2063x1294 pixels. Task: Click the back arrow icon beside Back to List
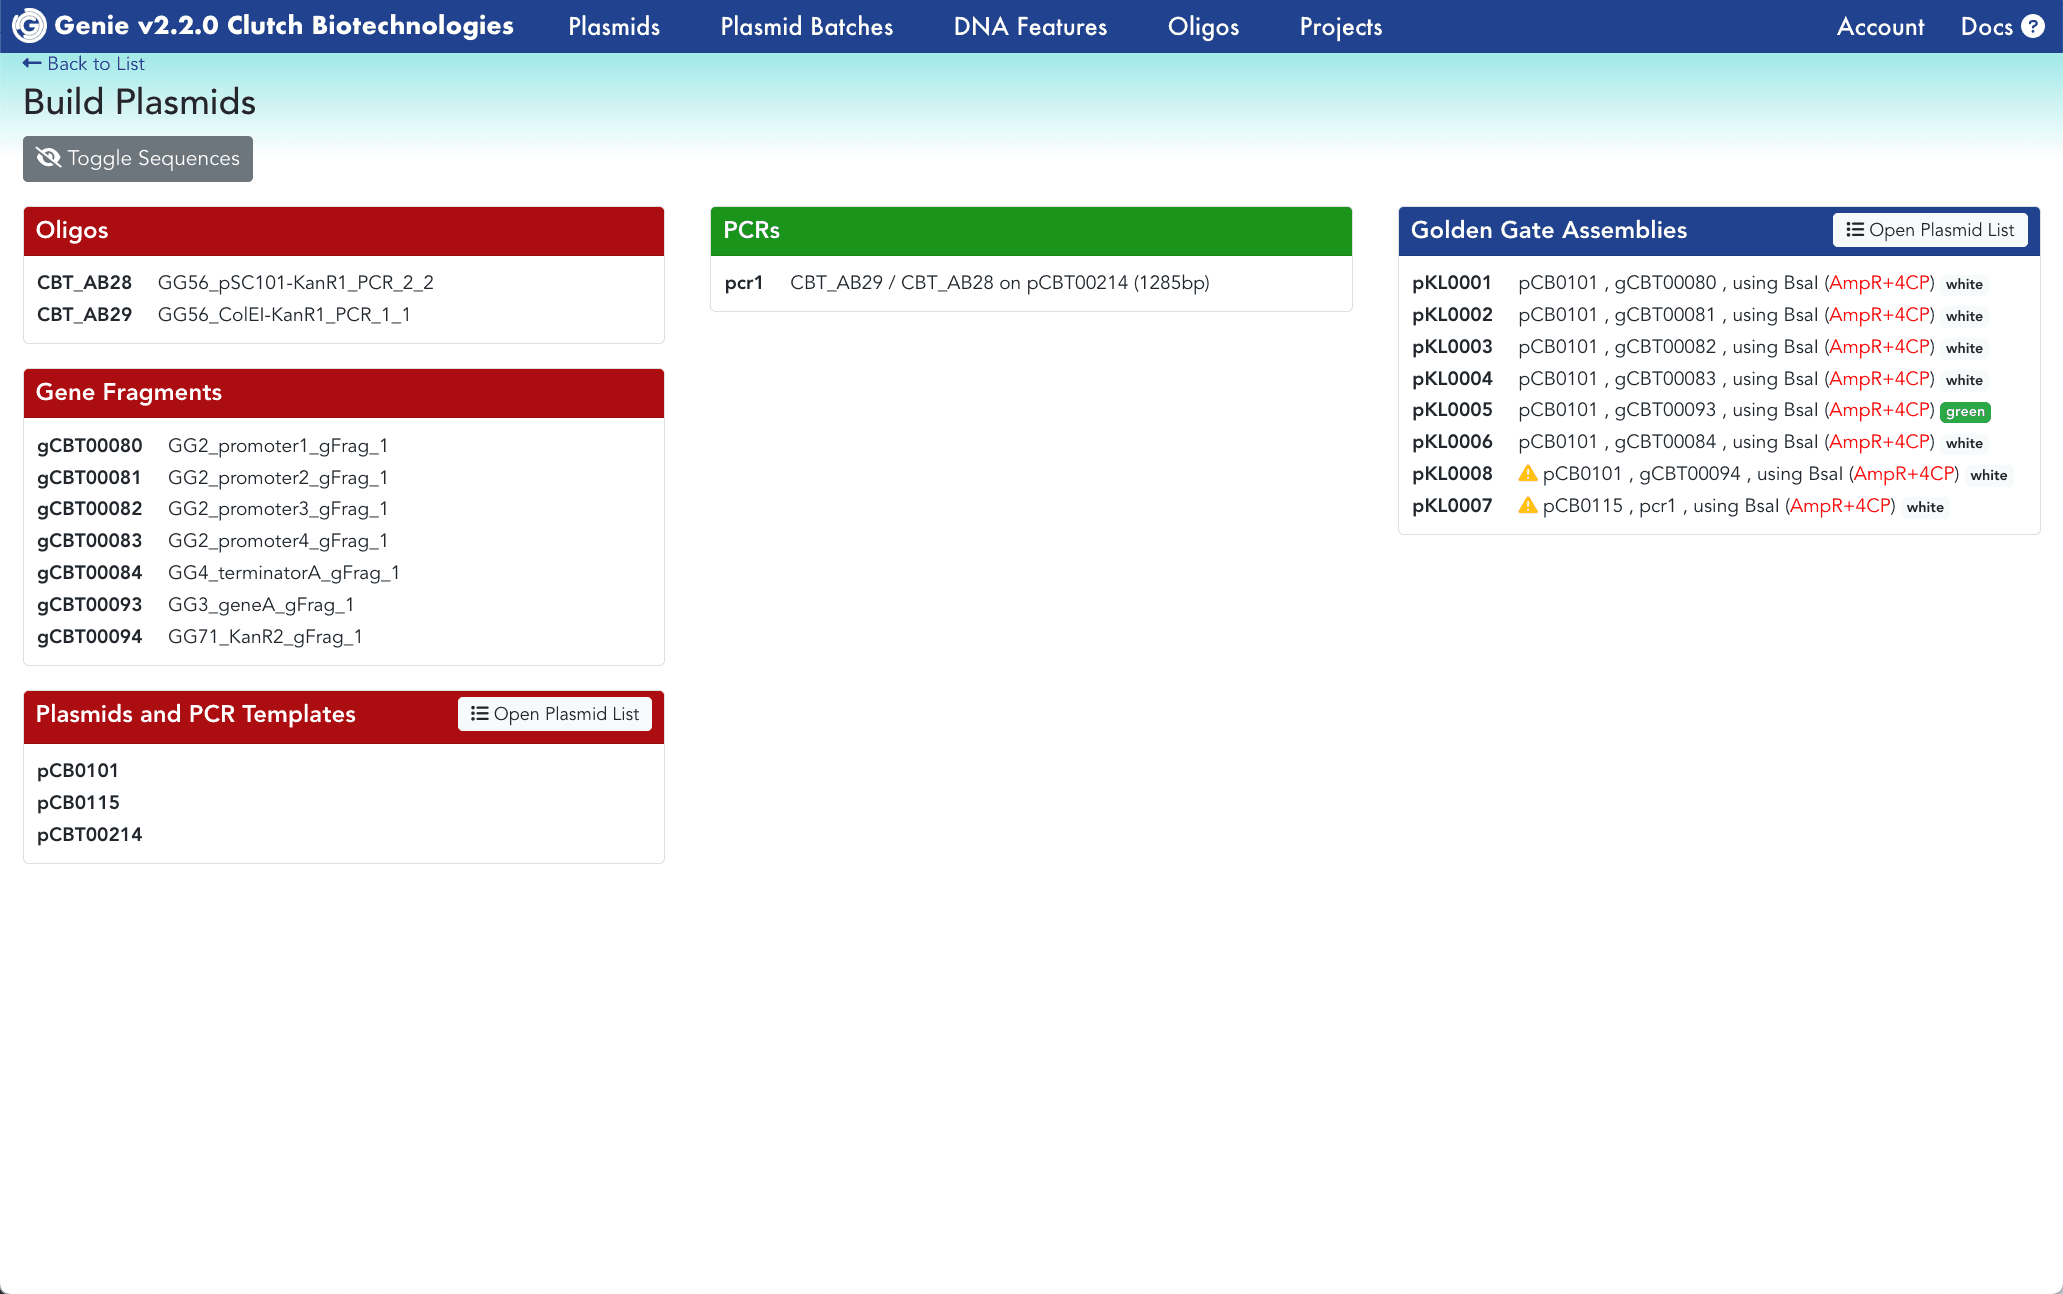coord(32,63)
